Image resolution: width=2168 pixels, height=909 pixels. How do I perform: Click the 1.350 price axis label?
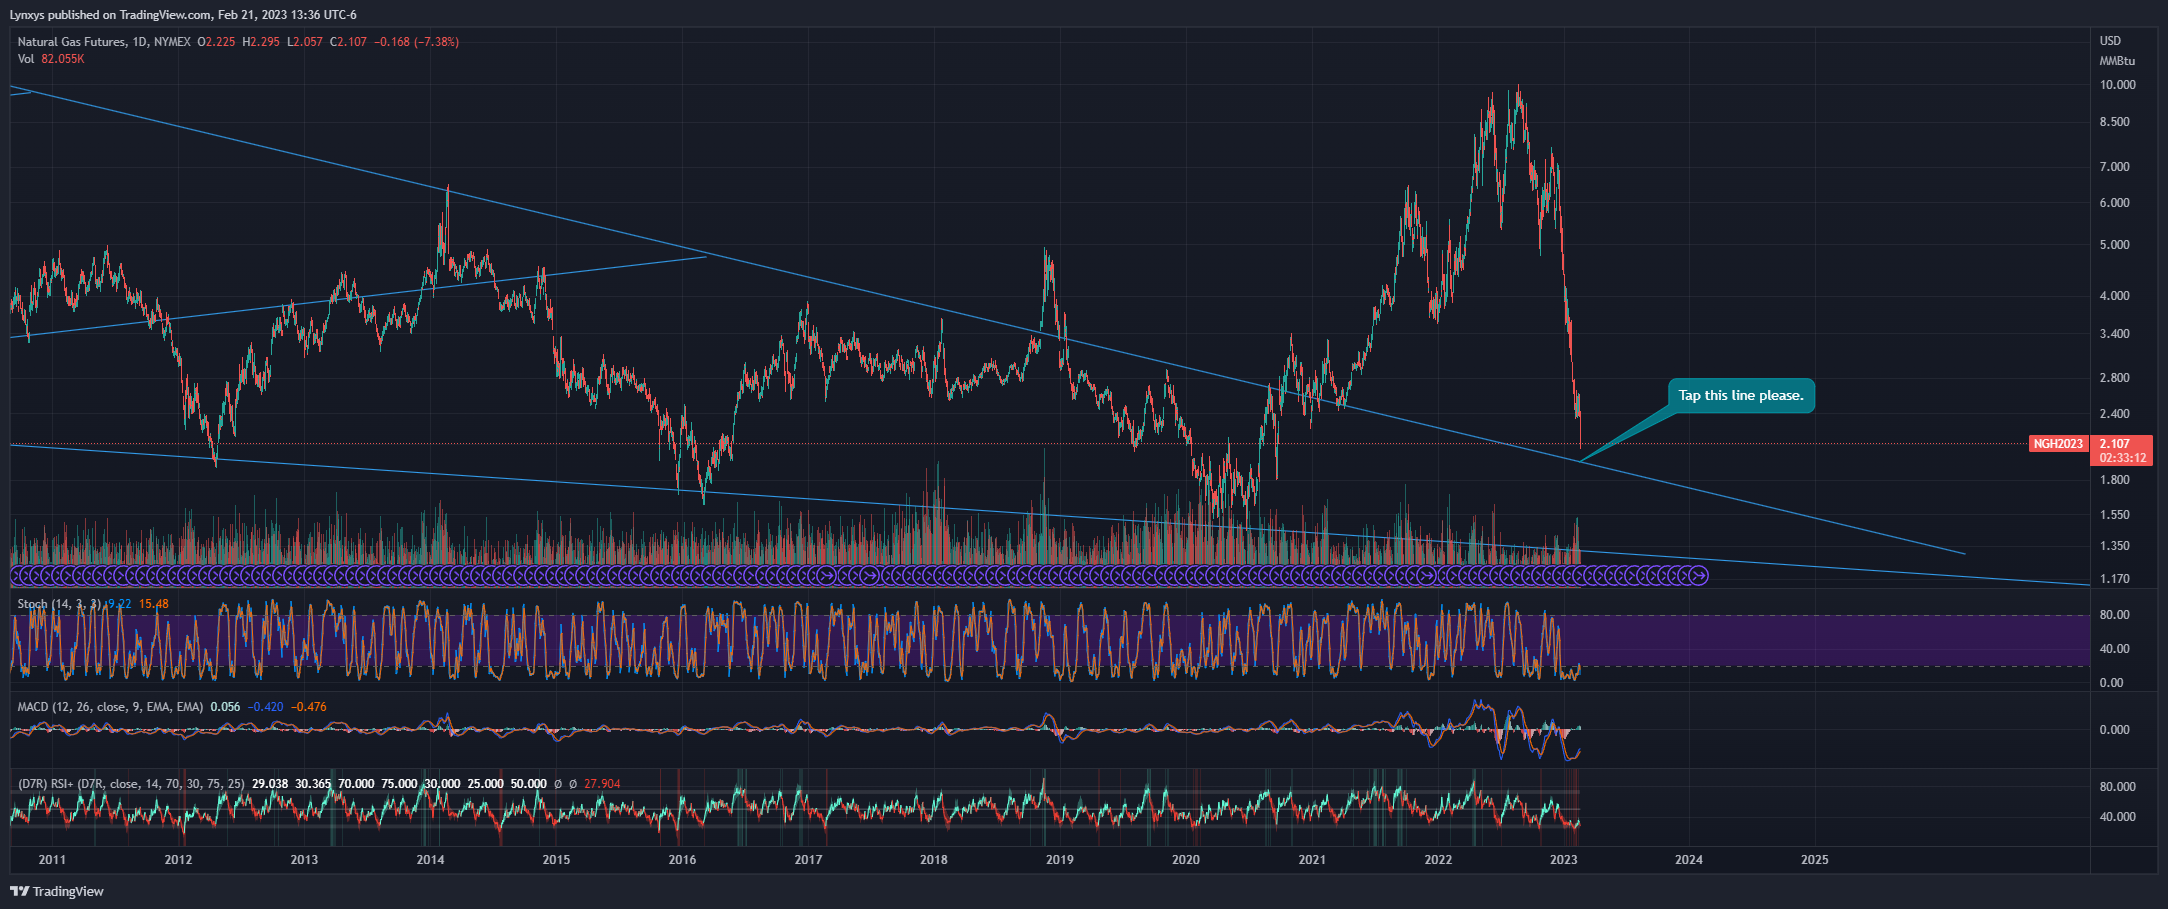coord(2115,546)
